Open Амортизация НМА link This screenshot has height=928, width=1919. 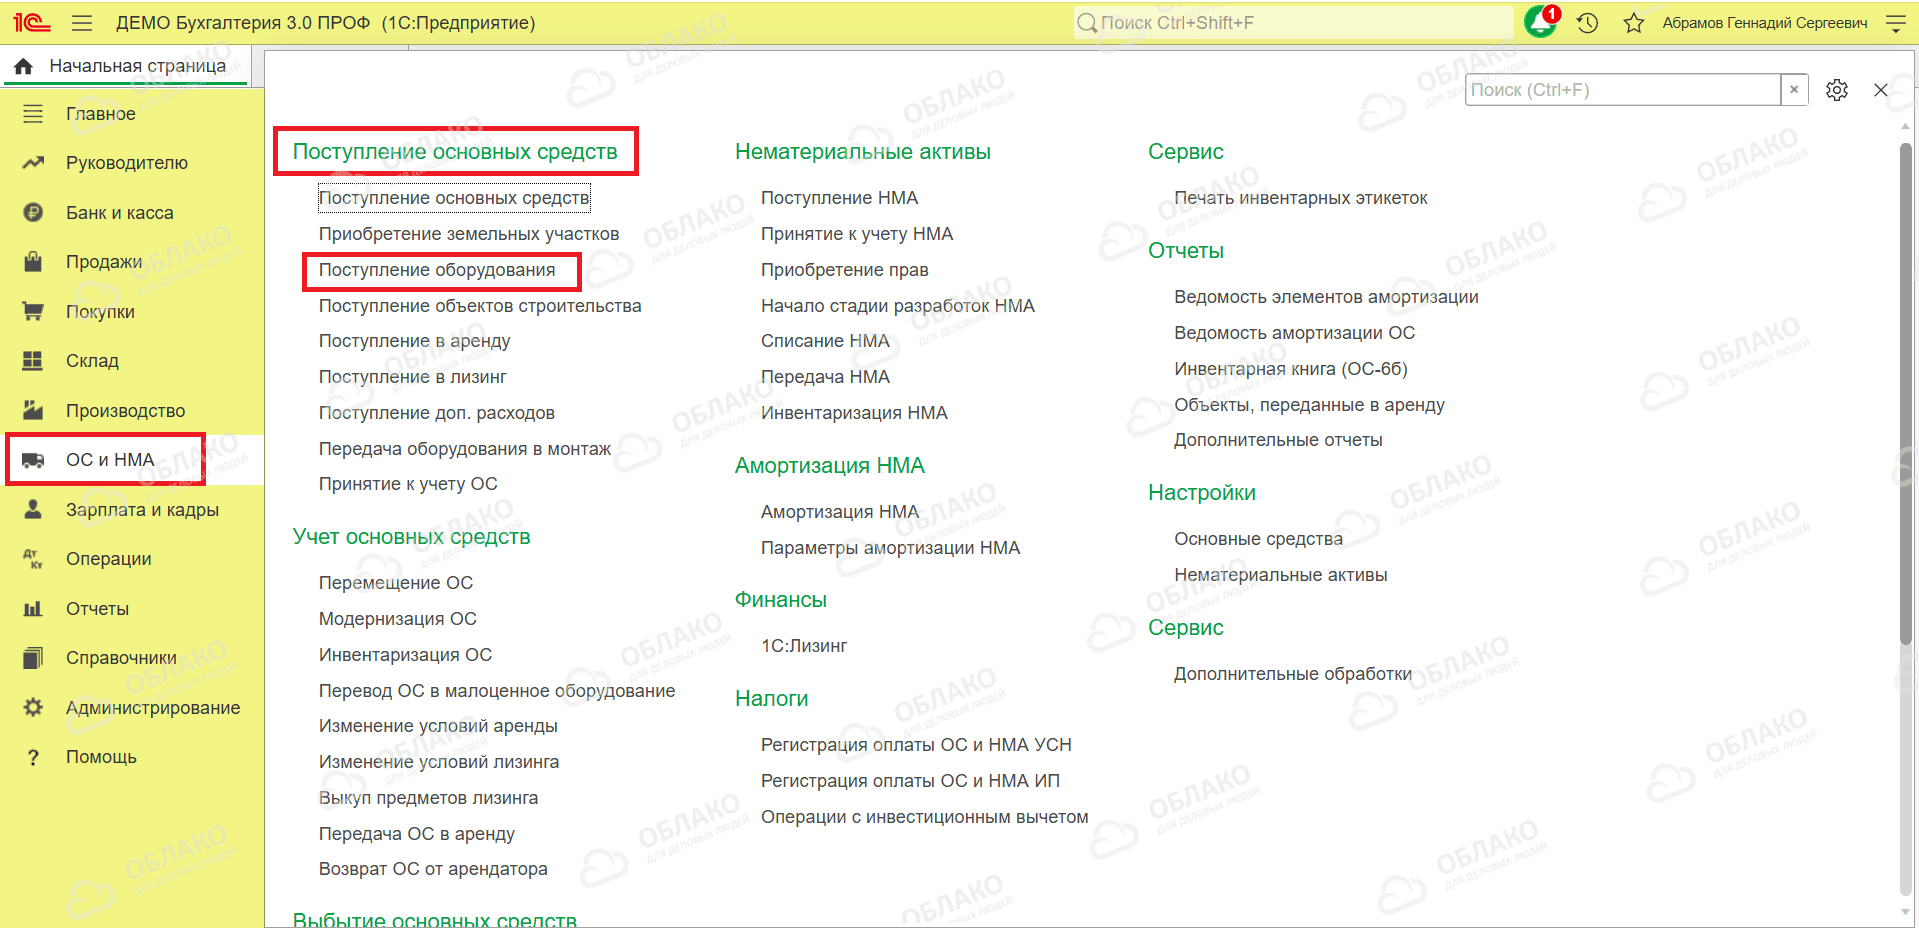[840, 512]
